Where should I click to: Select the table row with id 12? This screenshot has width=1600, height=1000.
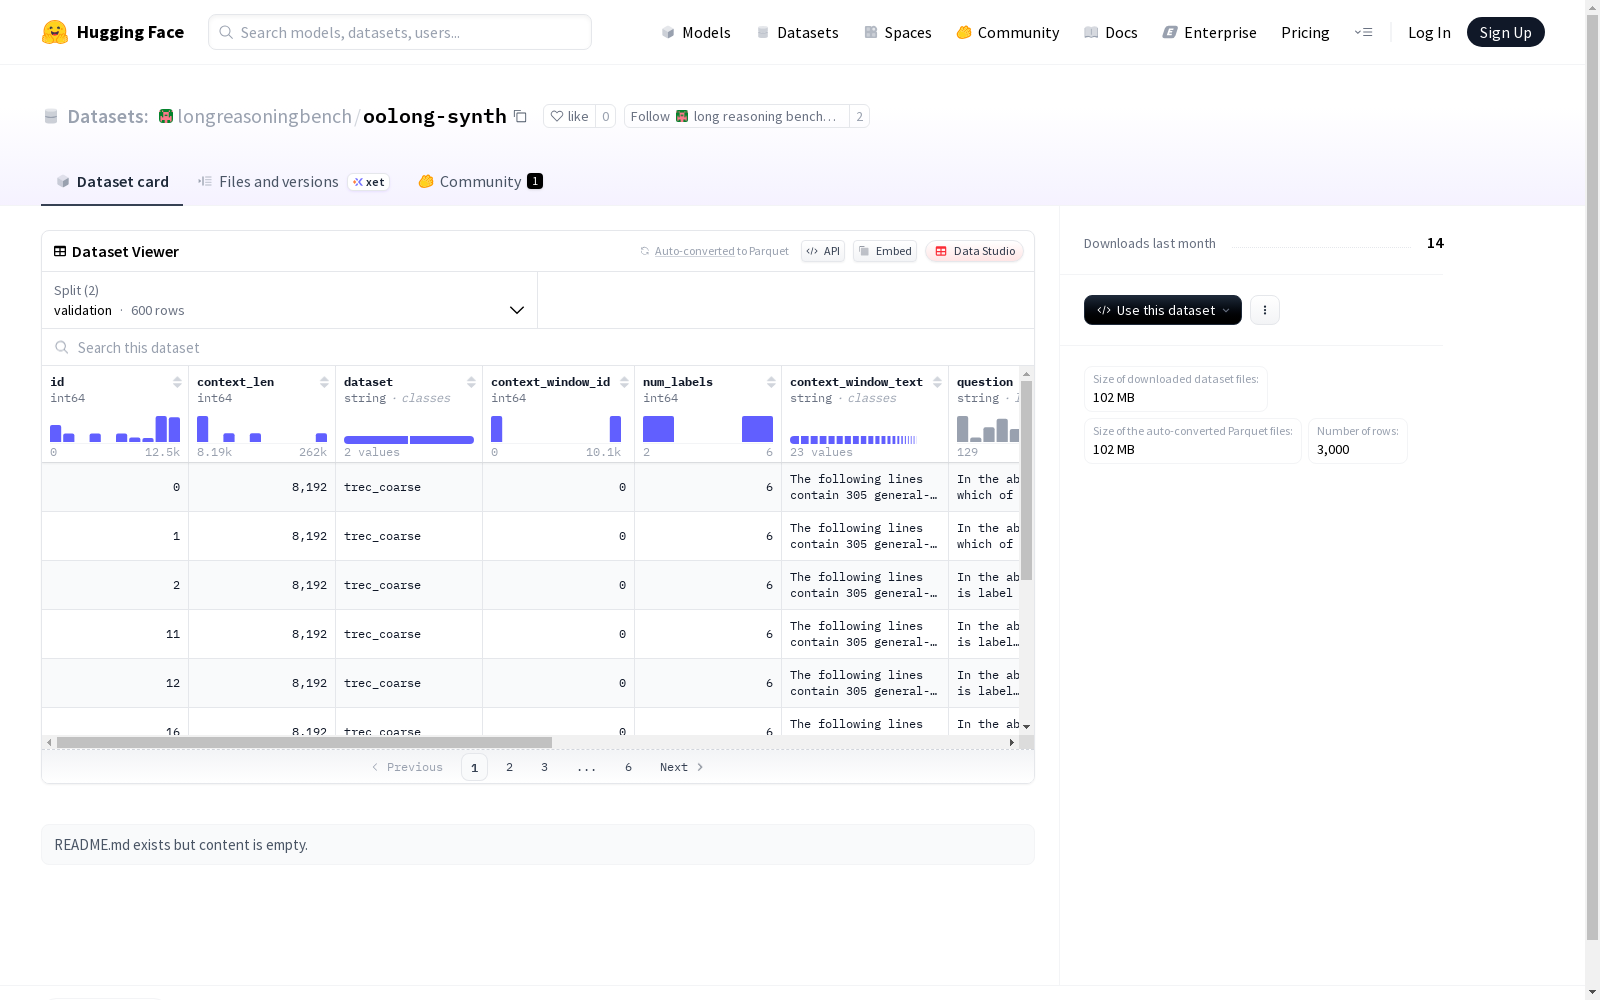click(x=531, y=683)
